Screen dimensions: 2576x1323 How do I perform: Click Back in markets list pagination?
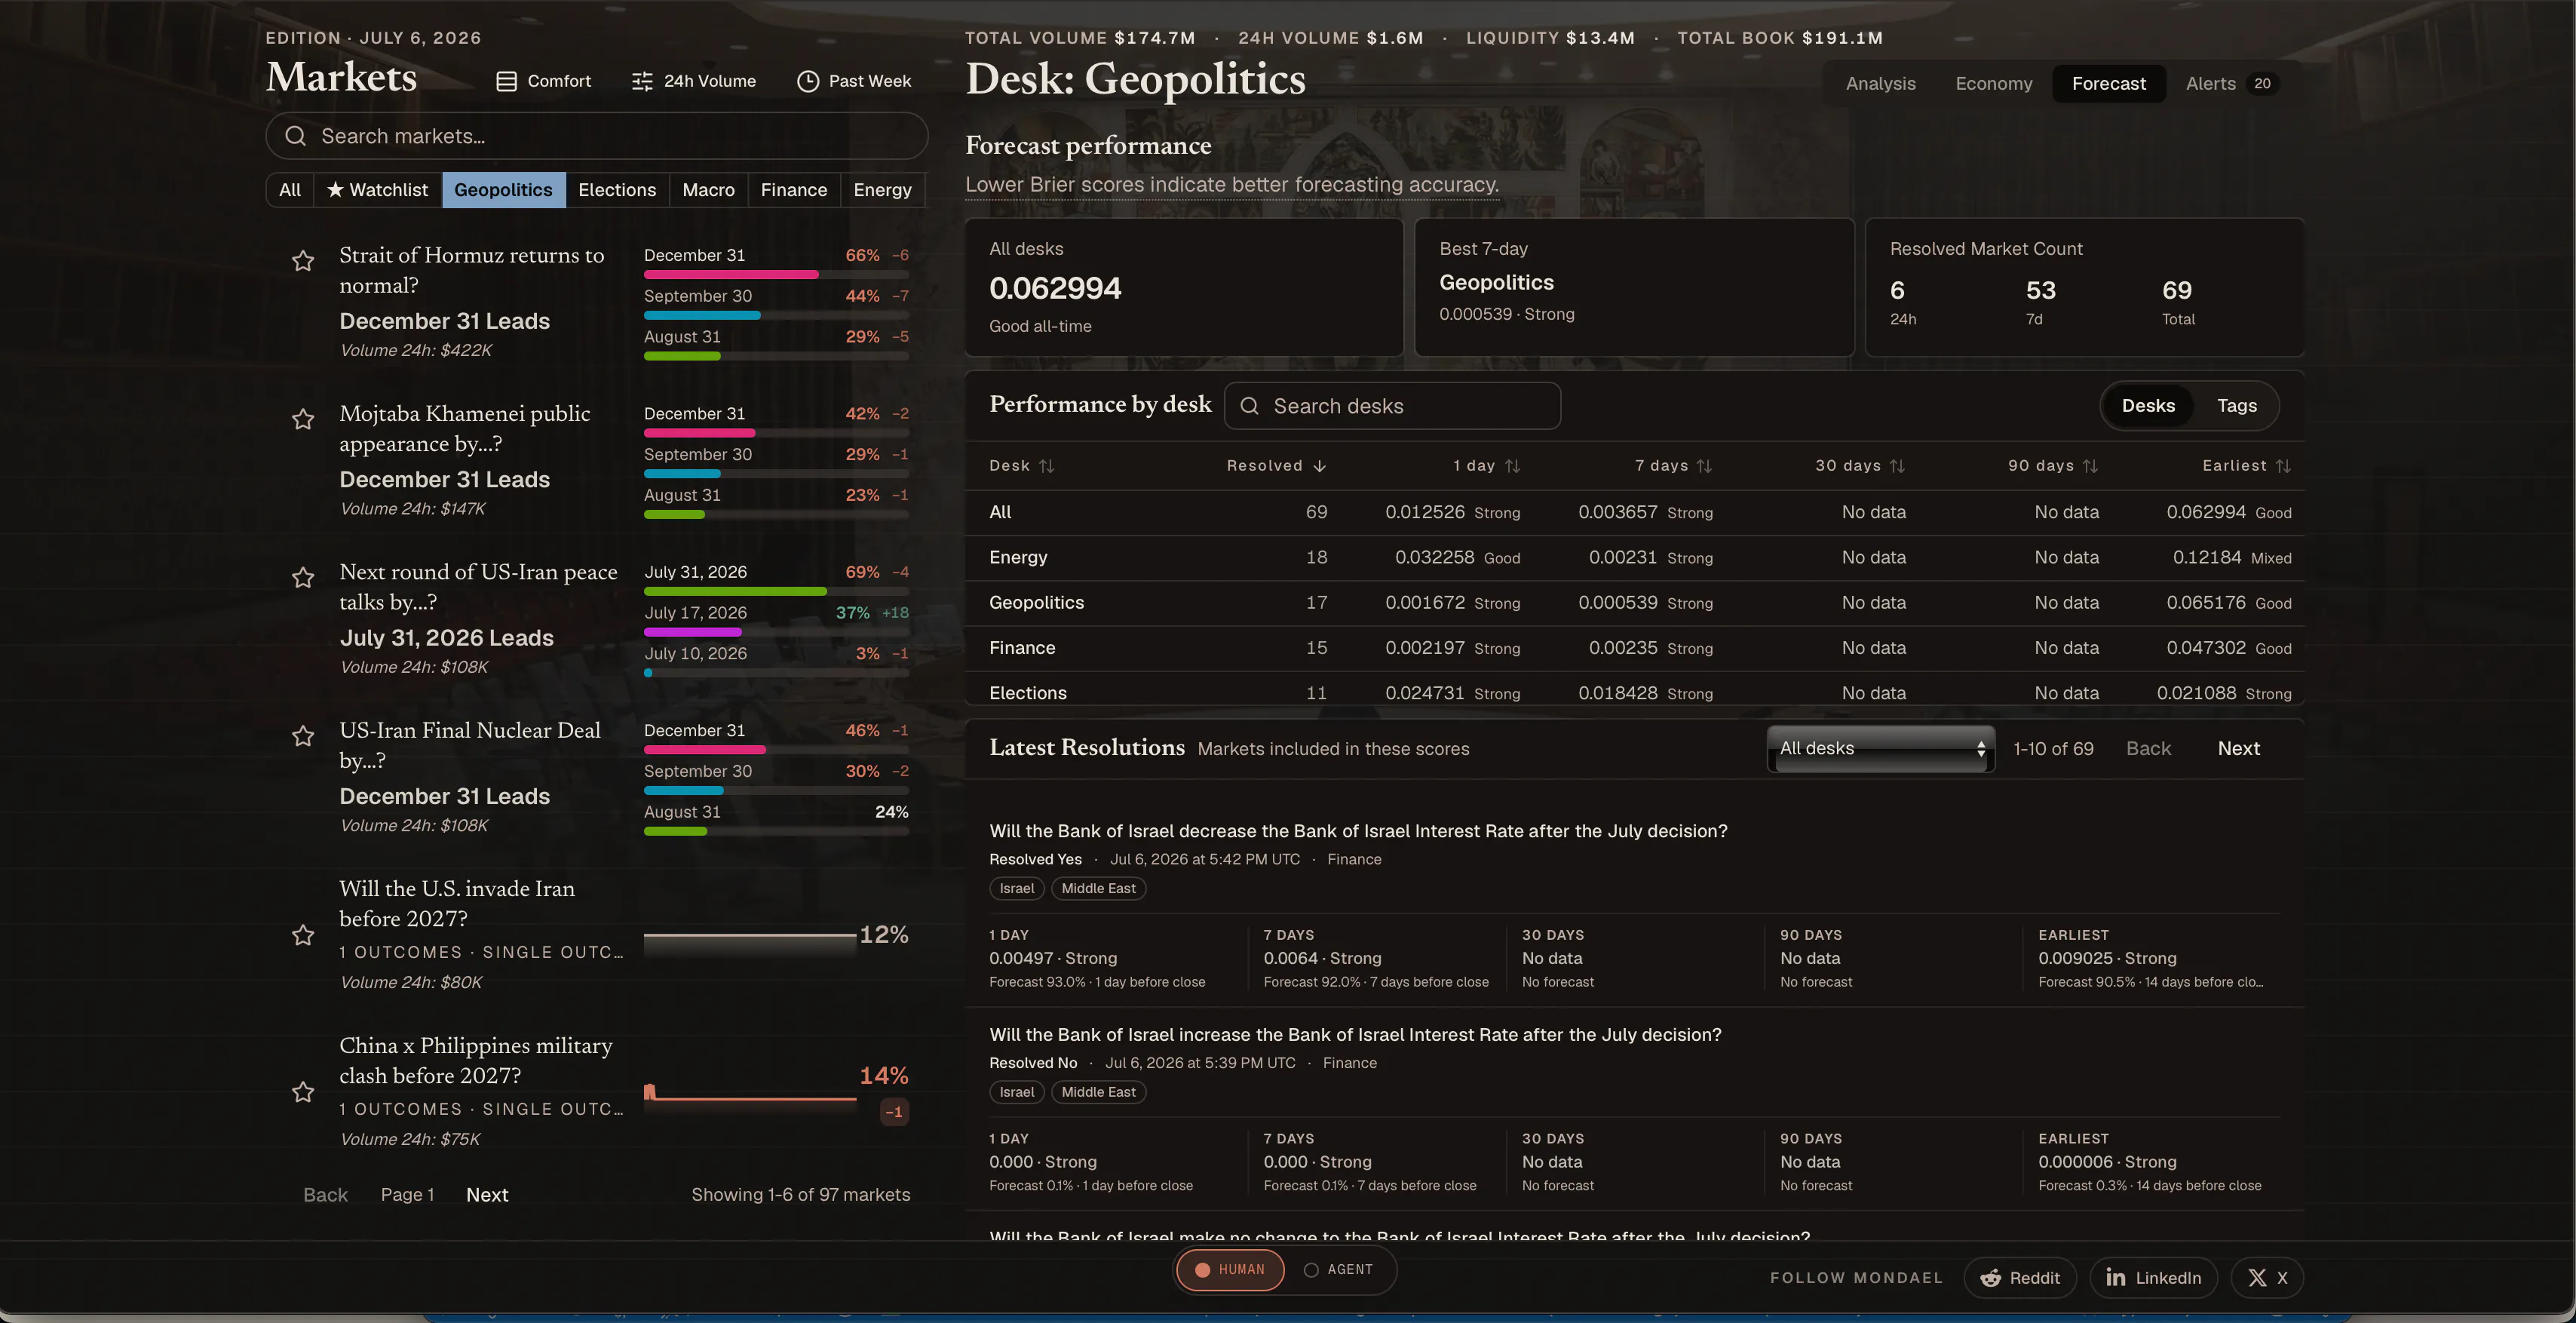[325, 1195]
